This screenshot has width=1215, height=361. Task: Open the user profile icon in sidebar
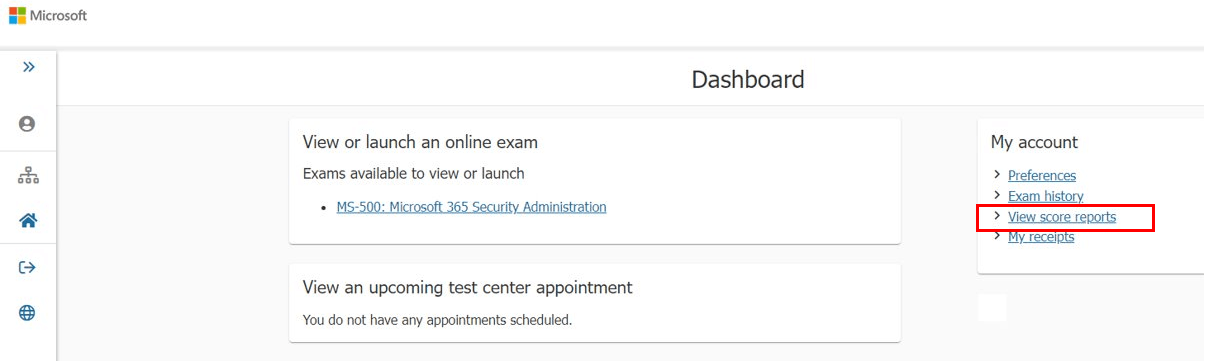click(x=27, y=124)
